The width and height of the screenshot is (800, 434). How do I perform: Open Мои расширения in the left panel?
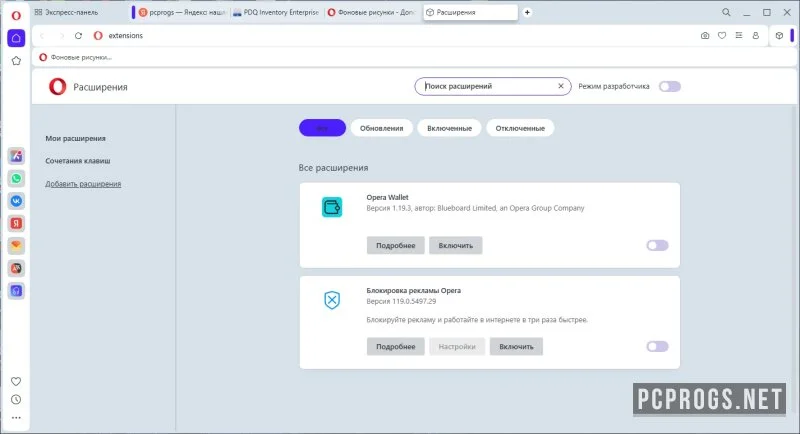point(76,138)
